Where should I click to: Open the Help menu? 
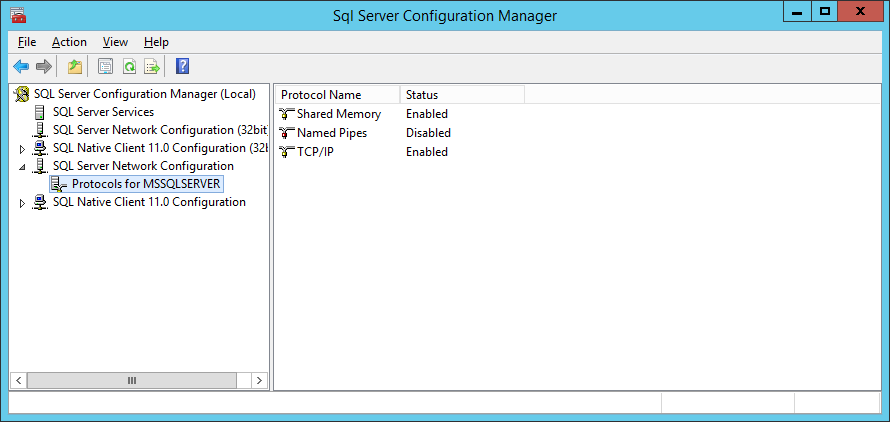[x=156, y=42]
